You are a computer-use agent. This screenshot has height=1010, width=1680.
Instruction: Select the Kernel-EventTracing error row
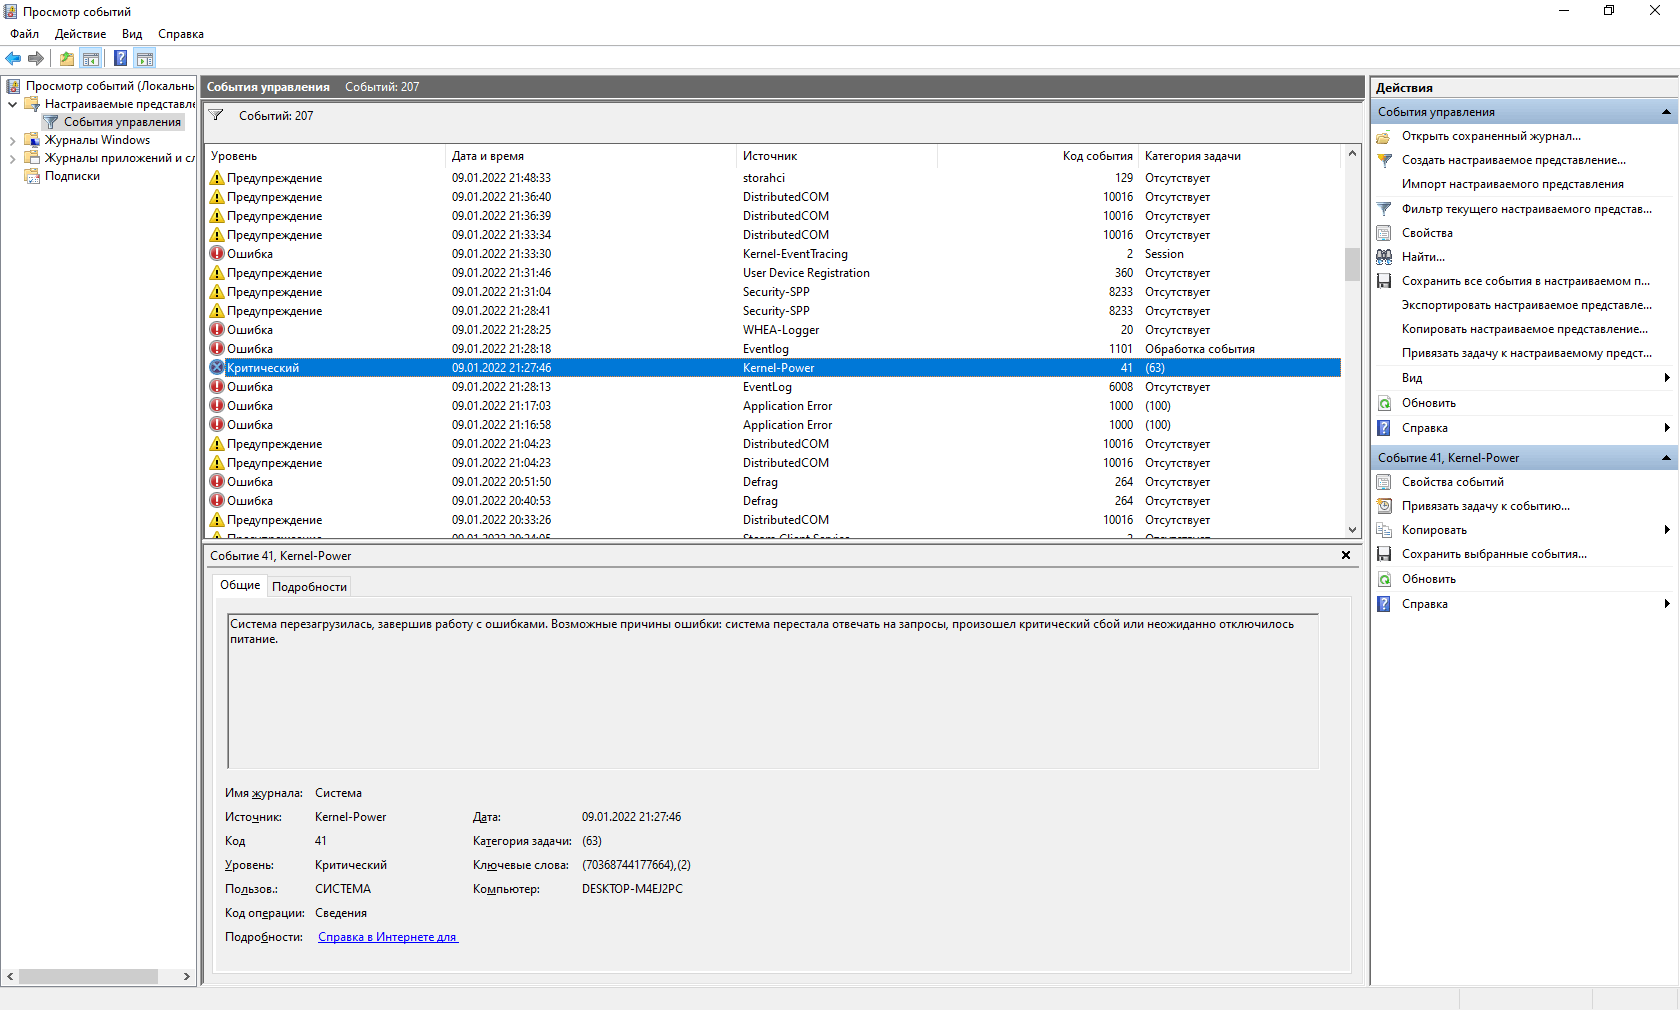[773, 254]
